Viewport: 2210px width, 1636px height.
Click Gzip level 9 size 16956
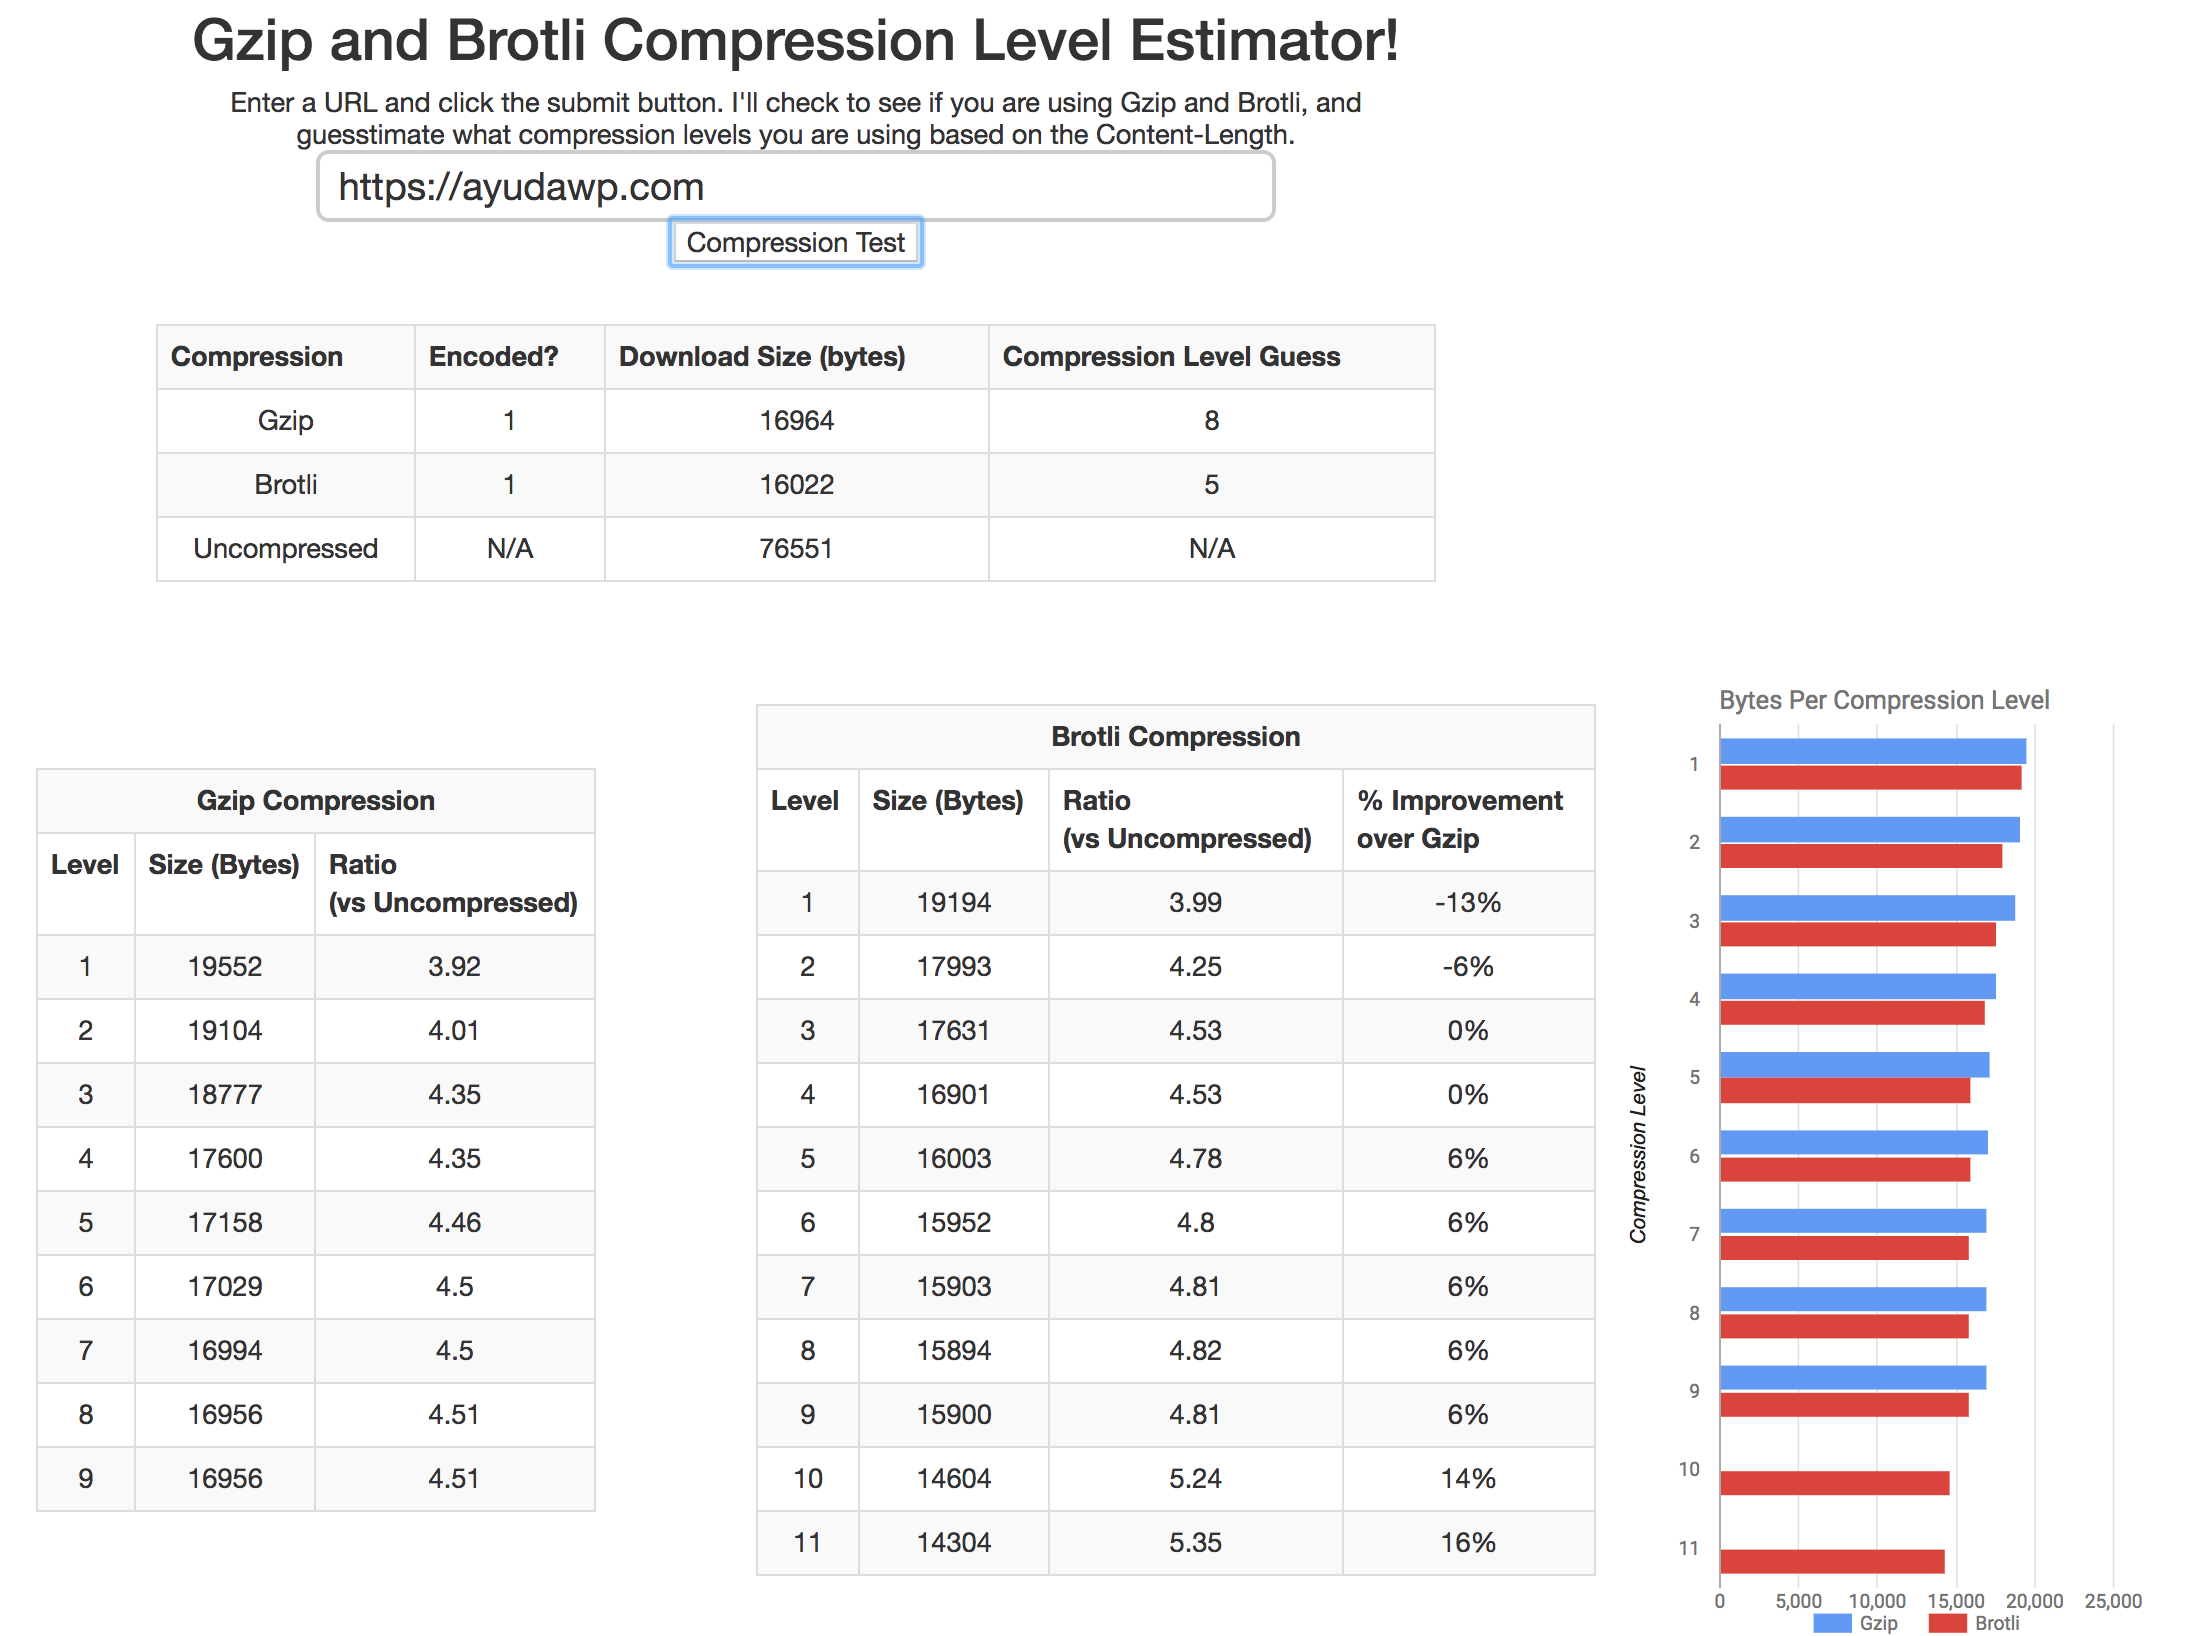pyautogui.click(x=225, y=1479)
